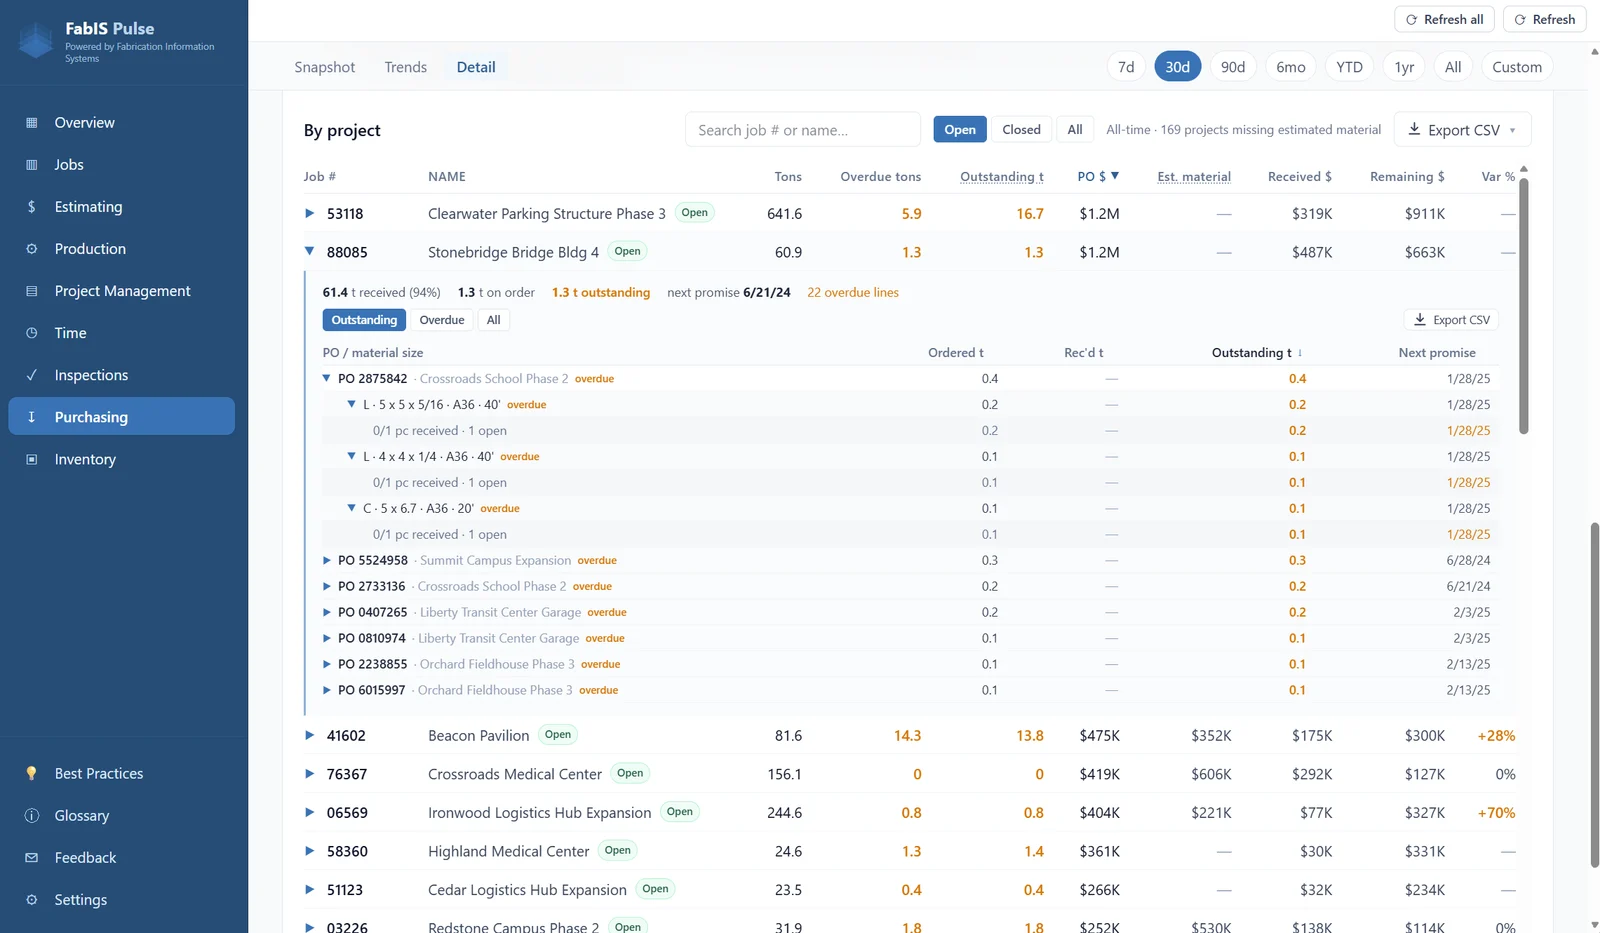Click the Inventory sidebar icon
The width and height of the screenshot is (1600, 933).
(31, 459)
